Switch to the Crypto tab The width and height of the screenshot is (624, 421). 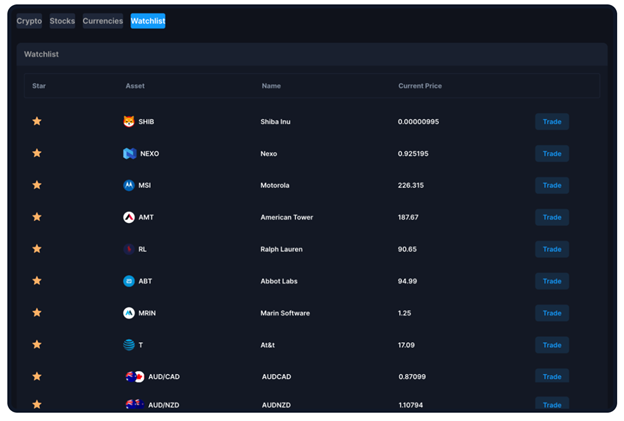29,21
